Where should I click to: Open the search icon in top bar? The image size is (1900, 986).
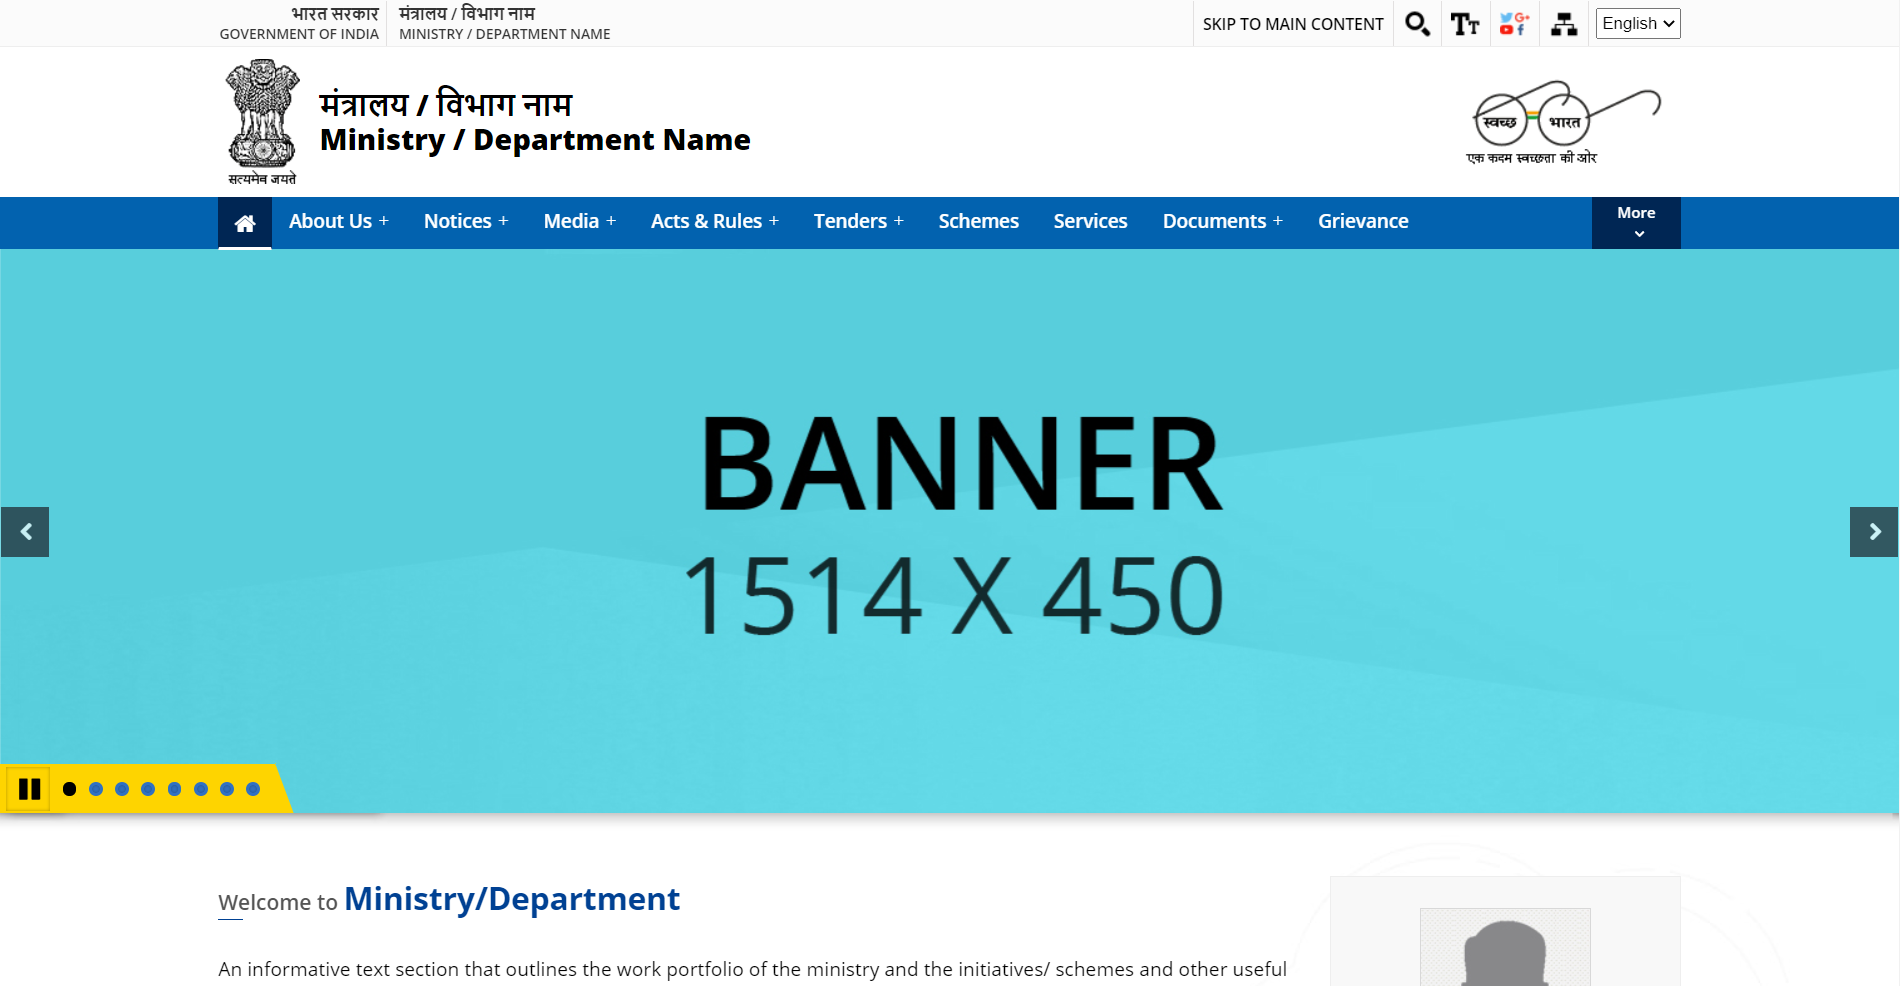click(x=1417, y=24)
